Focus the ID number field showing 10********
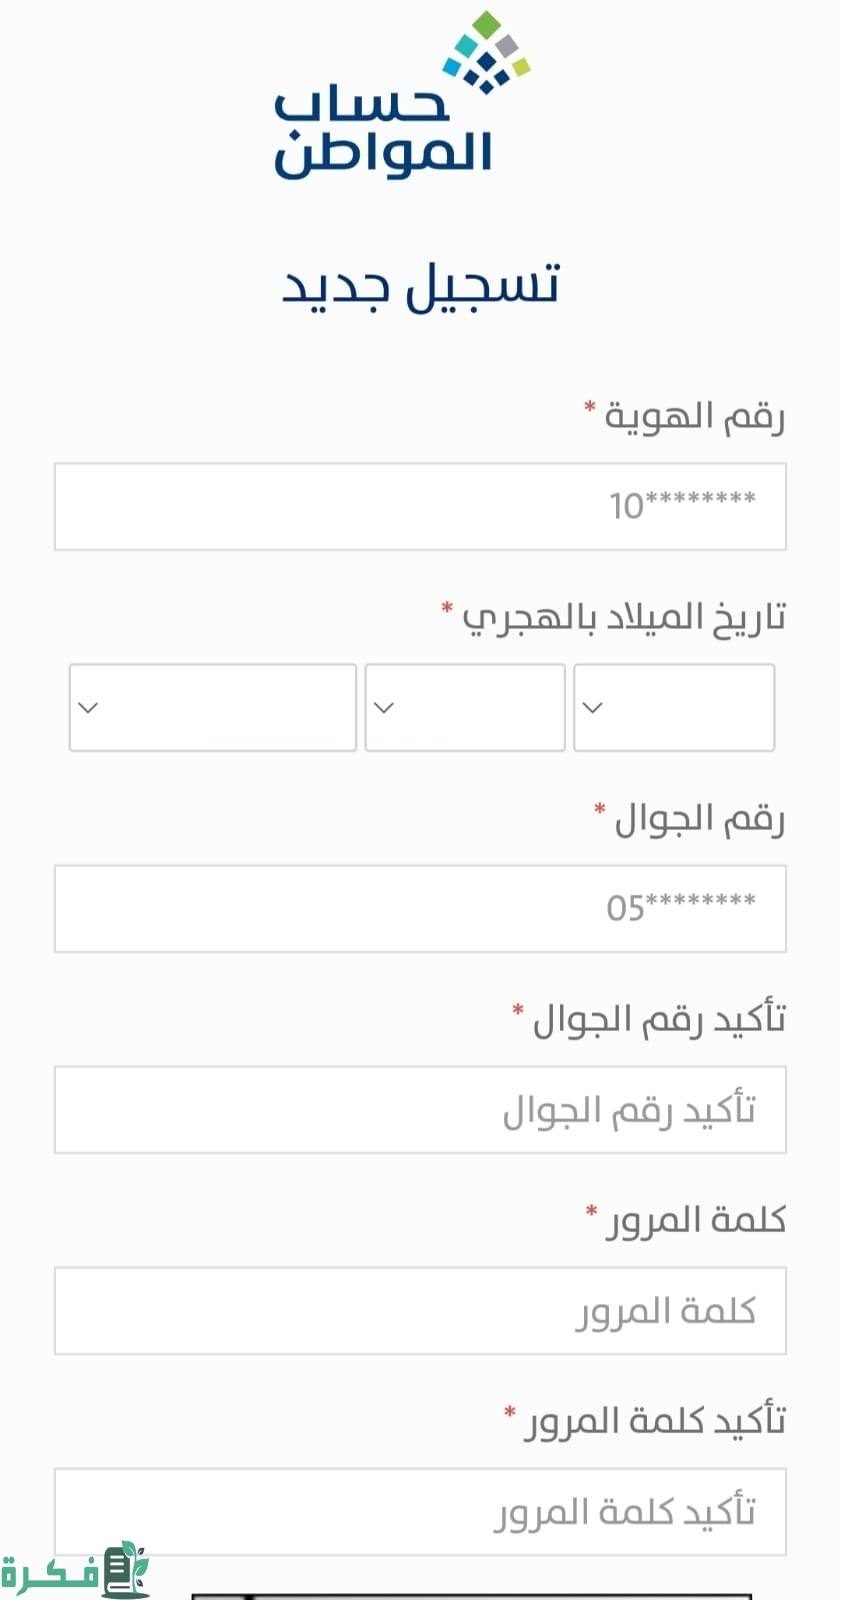This screenshot has height=1600, width=841. (420, 506)
